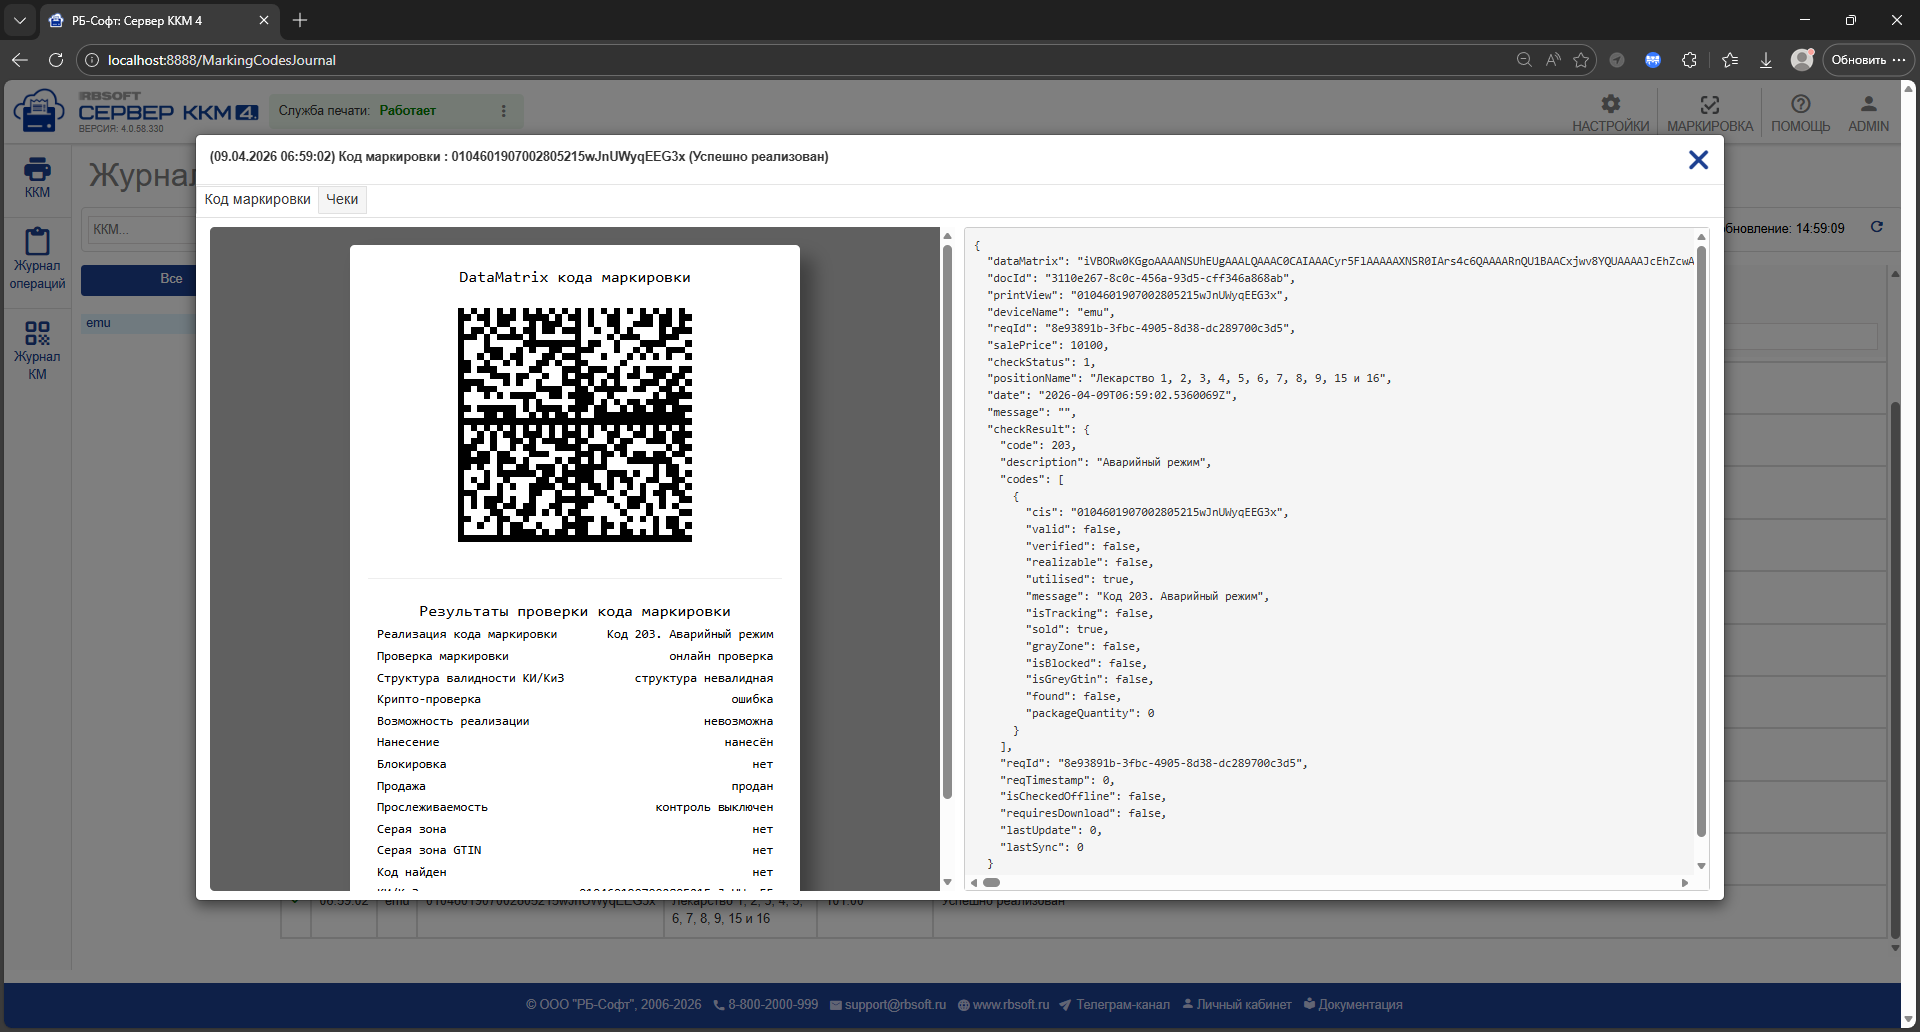This screenshot has width=1920, height=1032.
Task: Open Личный кабинет link
Action: (1237, 1005)
